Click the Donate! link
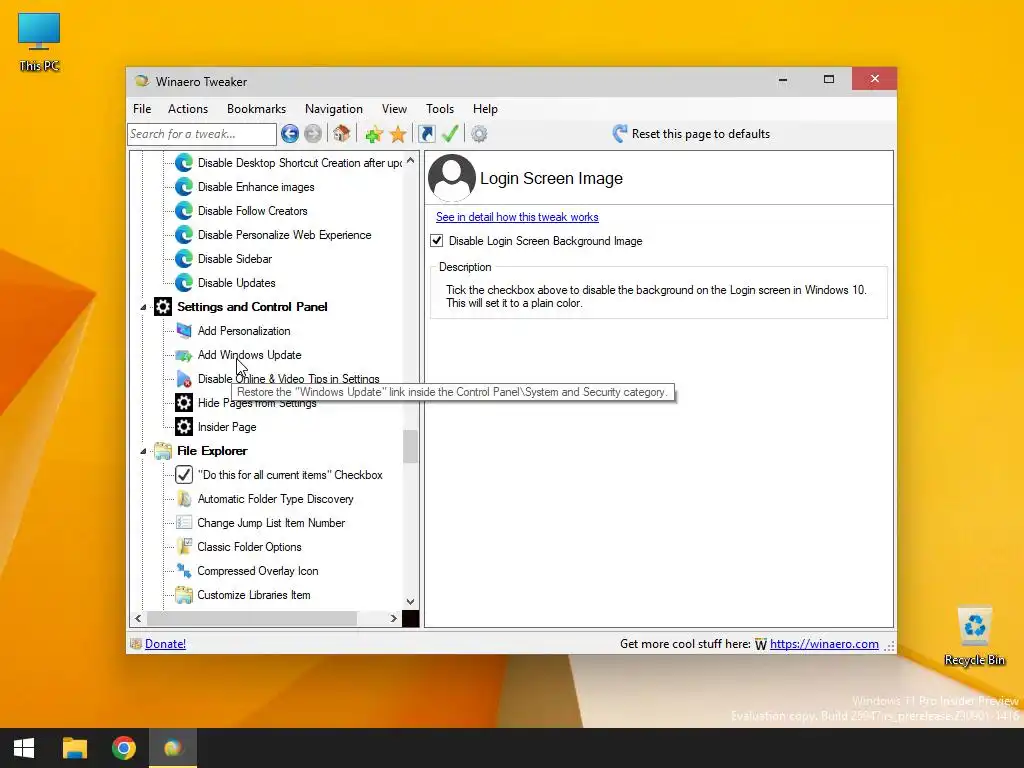 (165, 644)
